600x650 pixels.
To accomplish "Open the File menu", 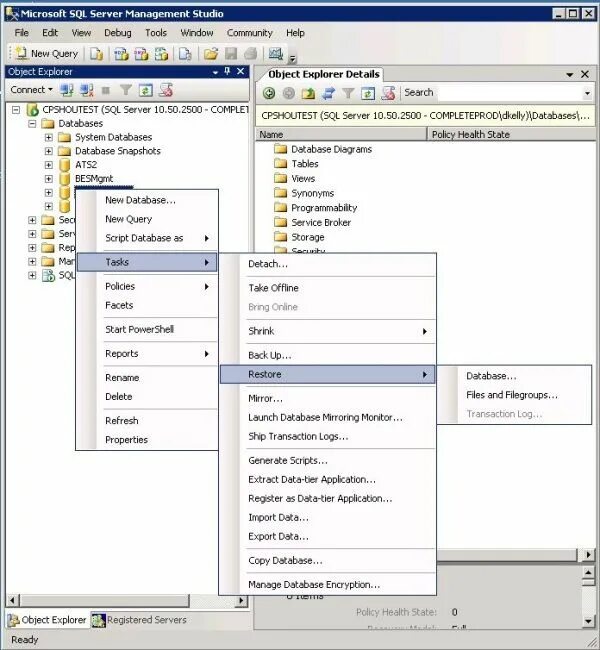I will pos(22,33).
